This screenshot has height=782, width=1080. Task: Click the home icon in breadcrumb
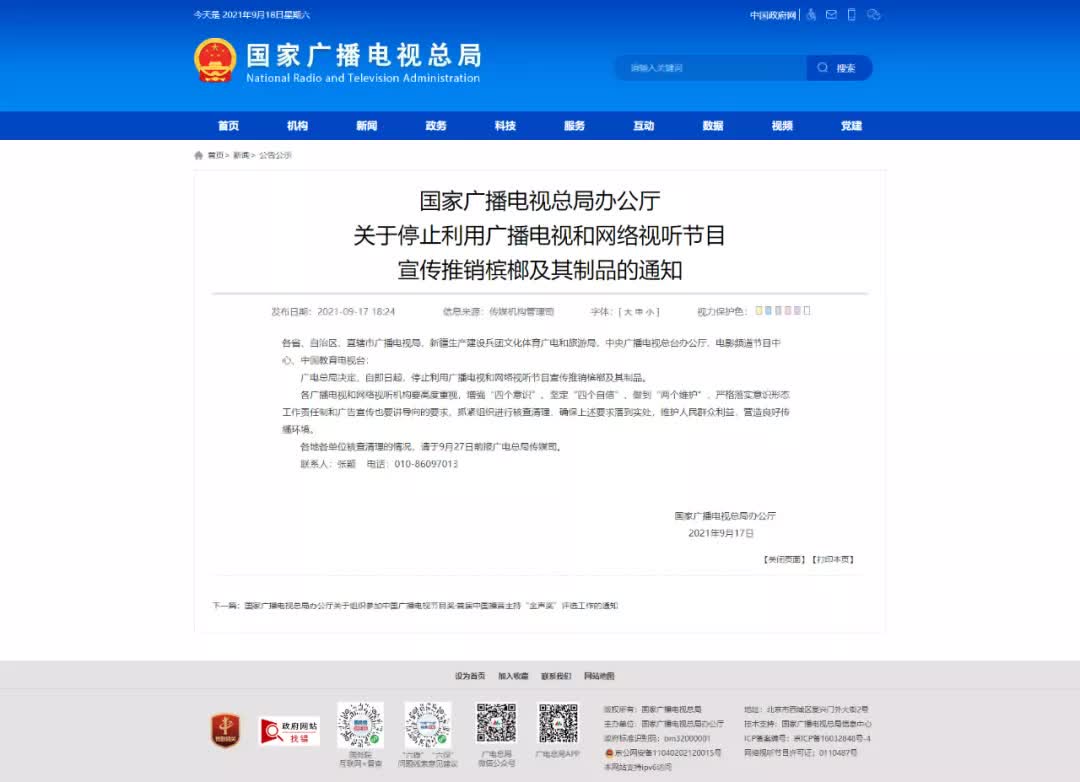[199, 155]
